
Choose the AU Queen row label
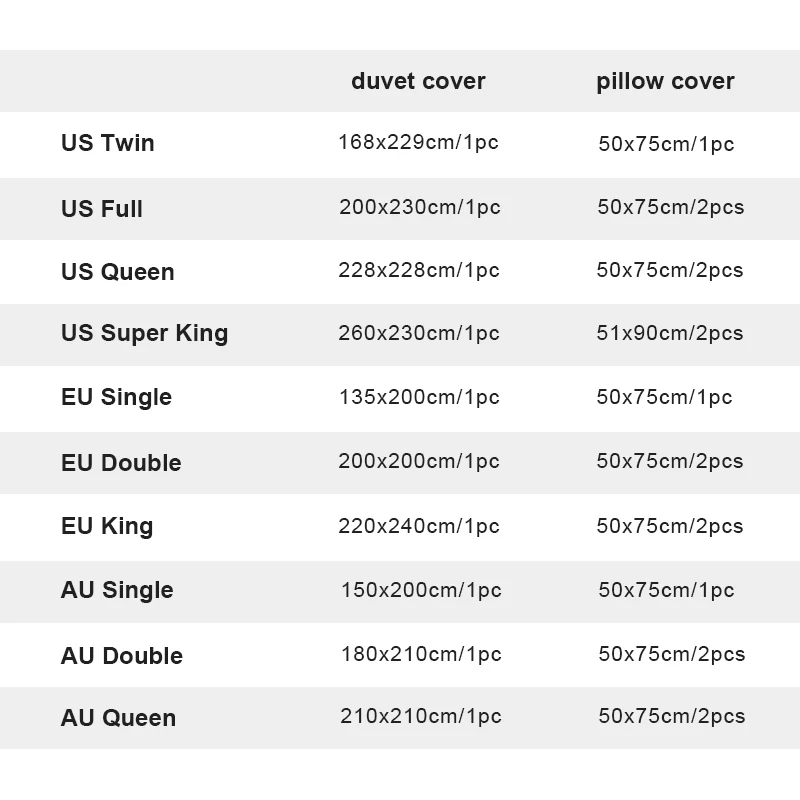(118, 718)
